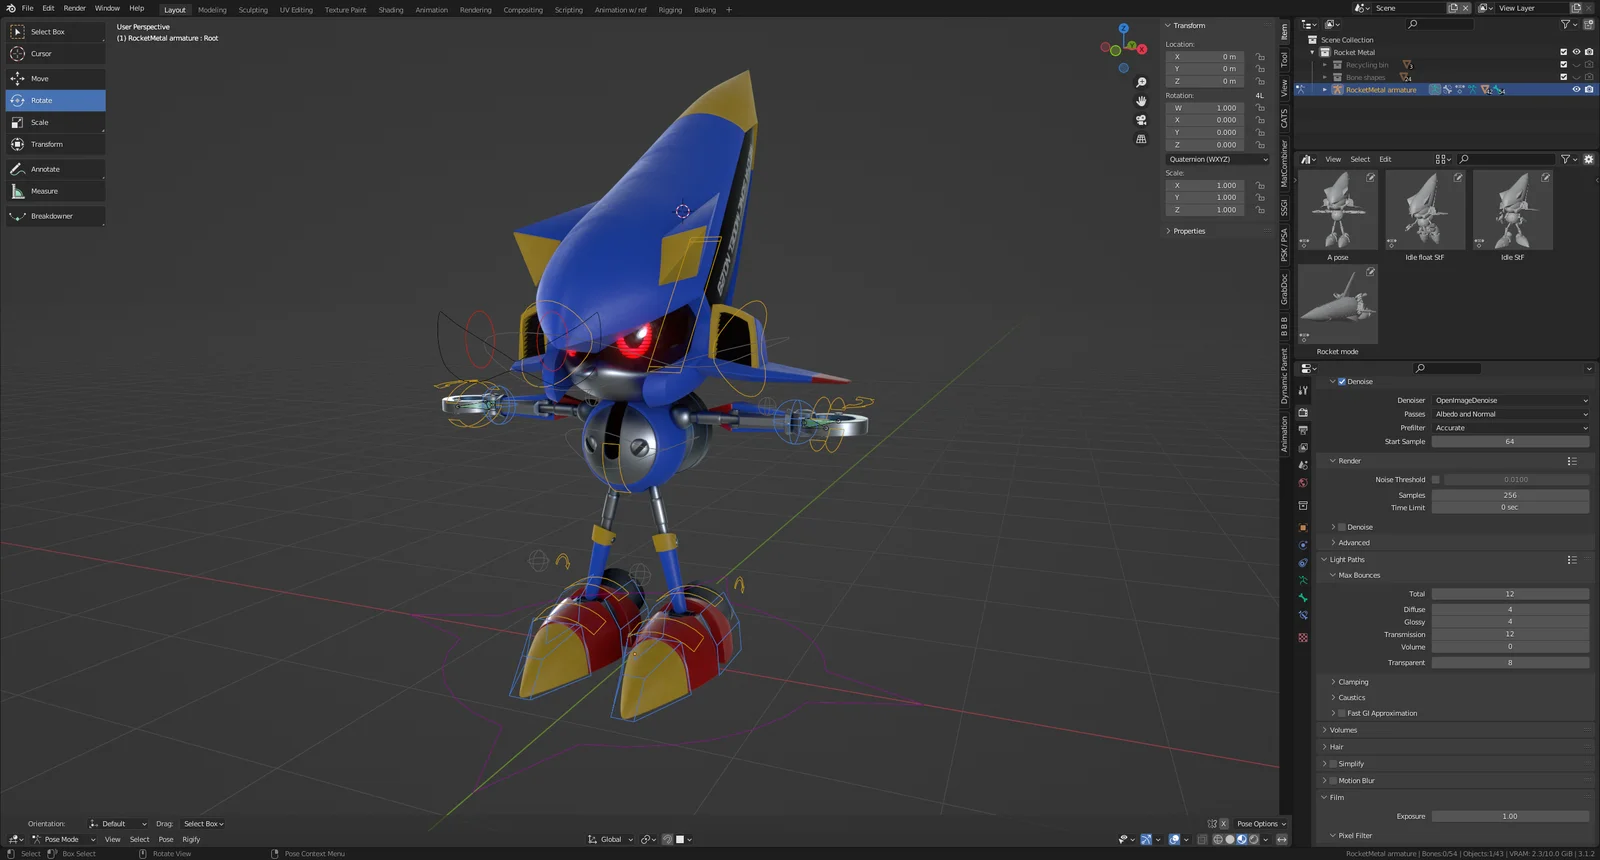Uncheck Bone shapes collection checkbox

tap(1564, 77)
